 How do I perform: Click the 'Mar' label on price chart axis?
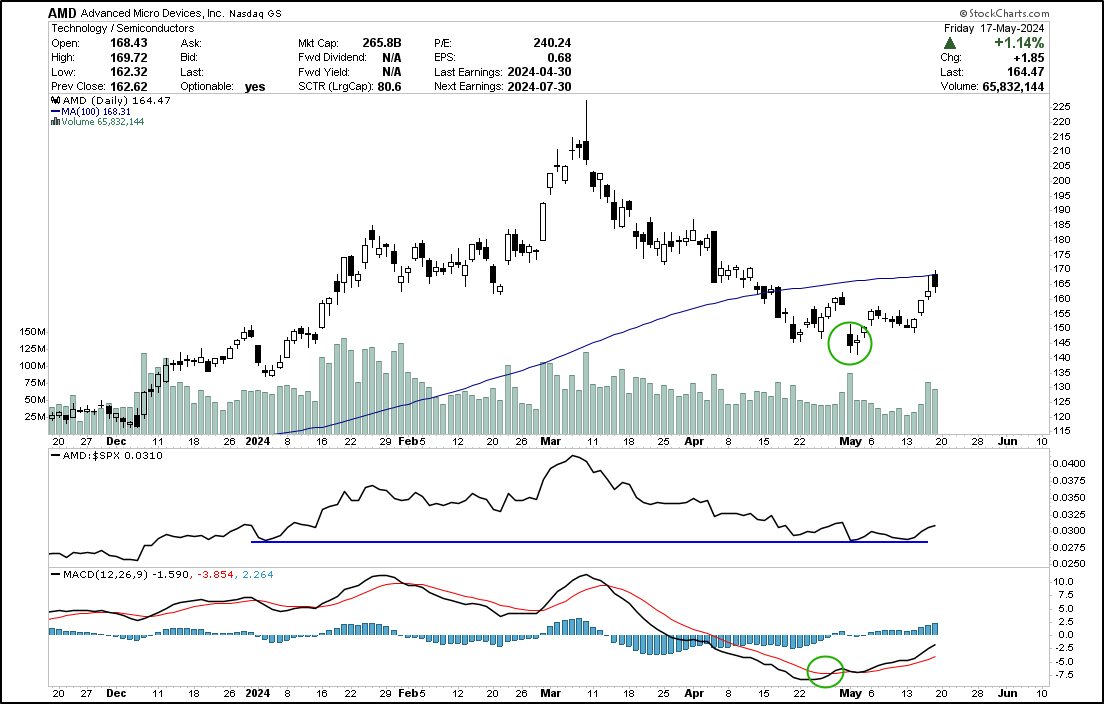tap(550, 441)
